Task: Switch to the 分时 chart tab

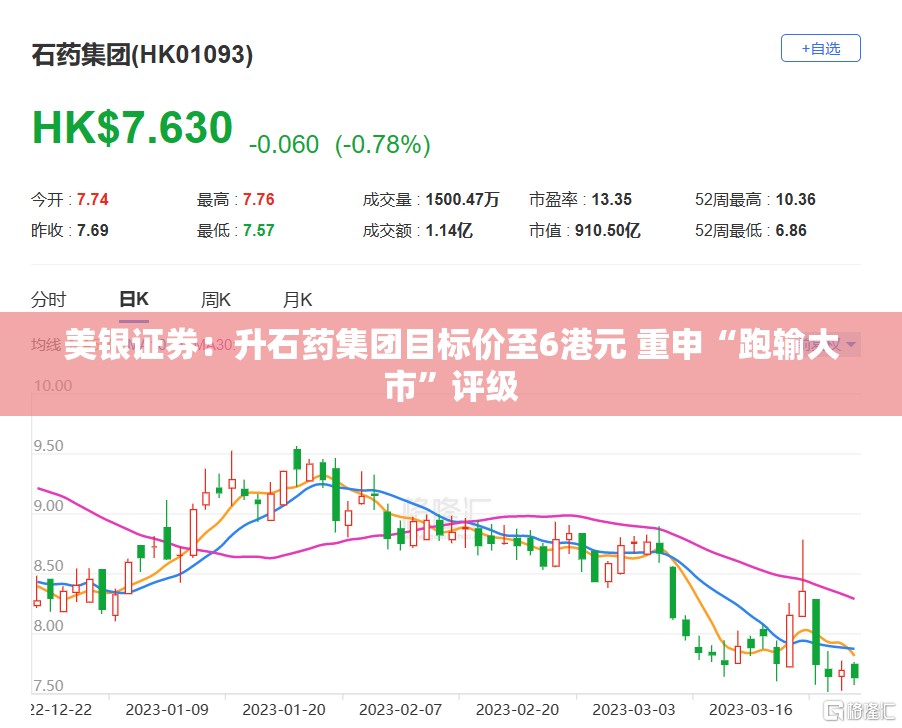Action: 48,300
